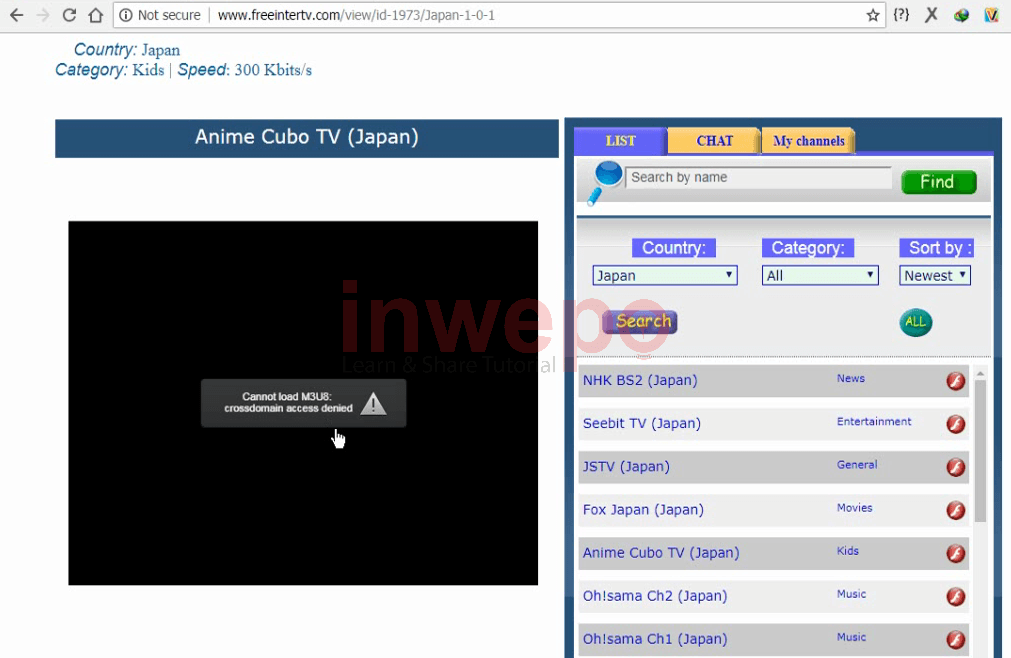Screen dimensions: 1011x658
Task: Open the Category dropdown showing All
Action: tap(820, 276)
